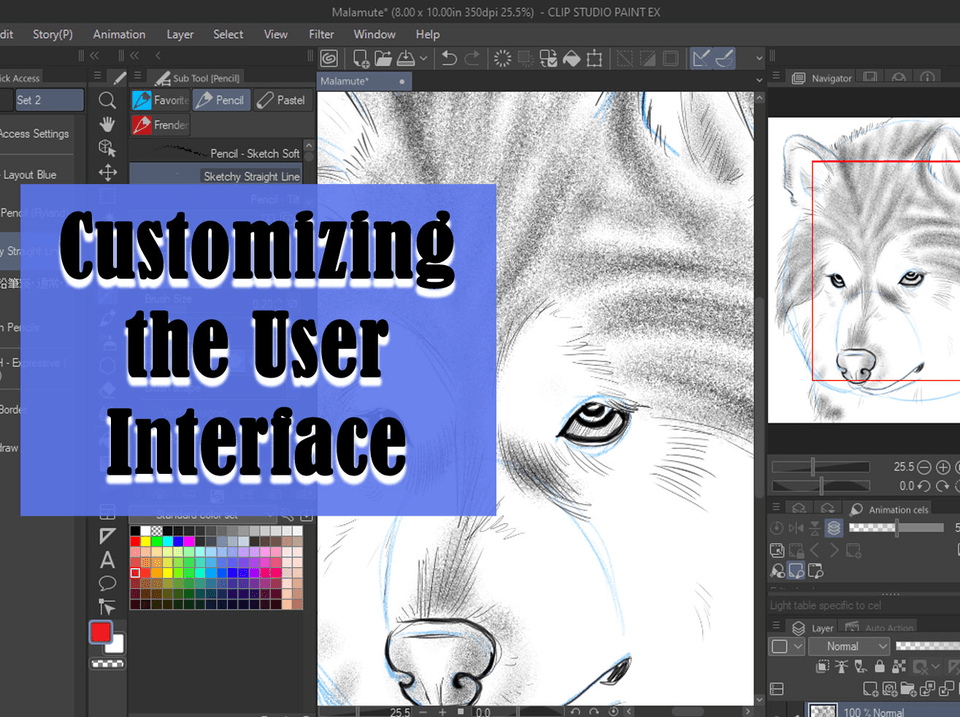The image size is (960, 717).
Task: Select the Pencil - Sketch Soft brush
Action: coord(217,153)
